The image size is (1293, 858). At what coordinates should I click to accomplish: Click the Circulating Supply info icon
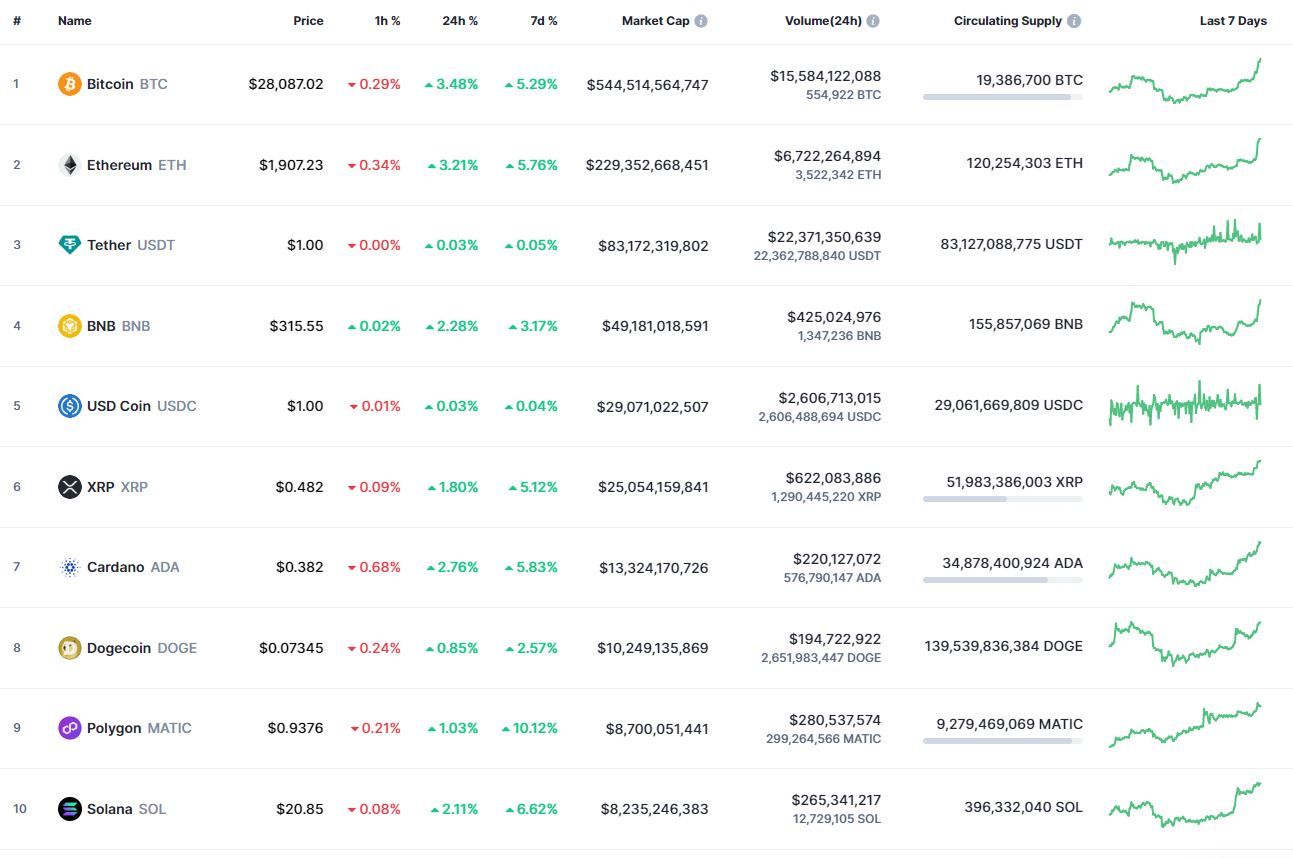pos(1074,21)
